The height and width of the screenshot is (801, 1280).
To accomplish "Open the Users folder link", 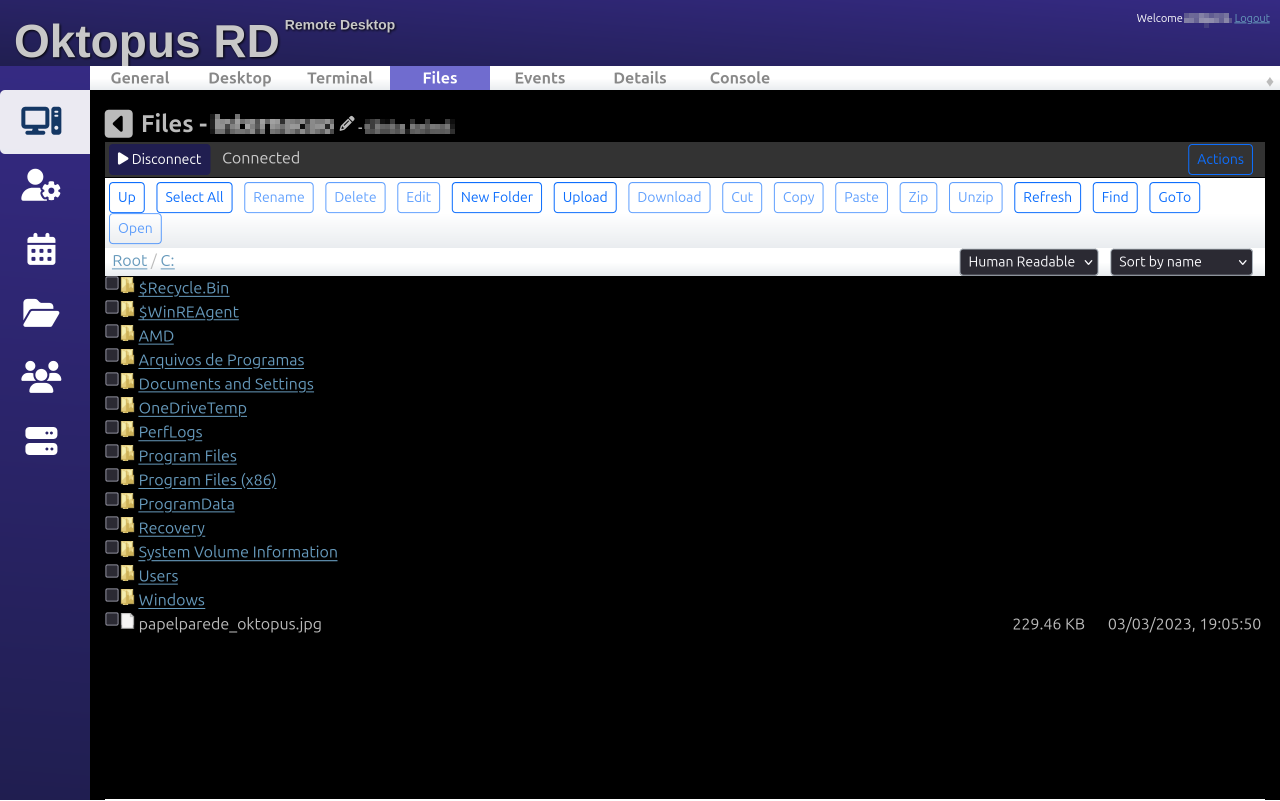I will click(x=158, y=576).
